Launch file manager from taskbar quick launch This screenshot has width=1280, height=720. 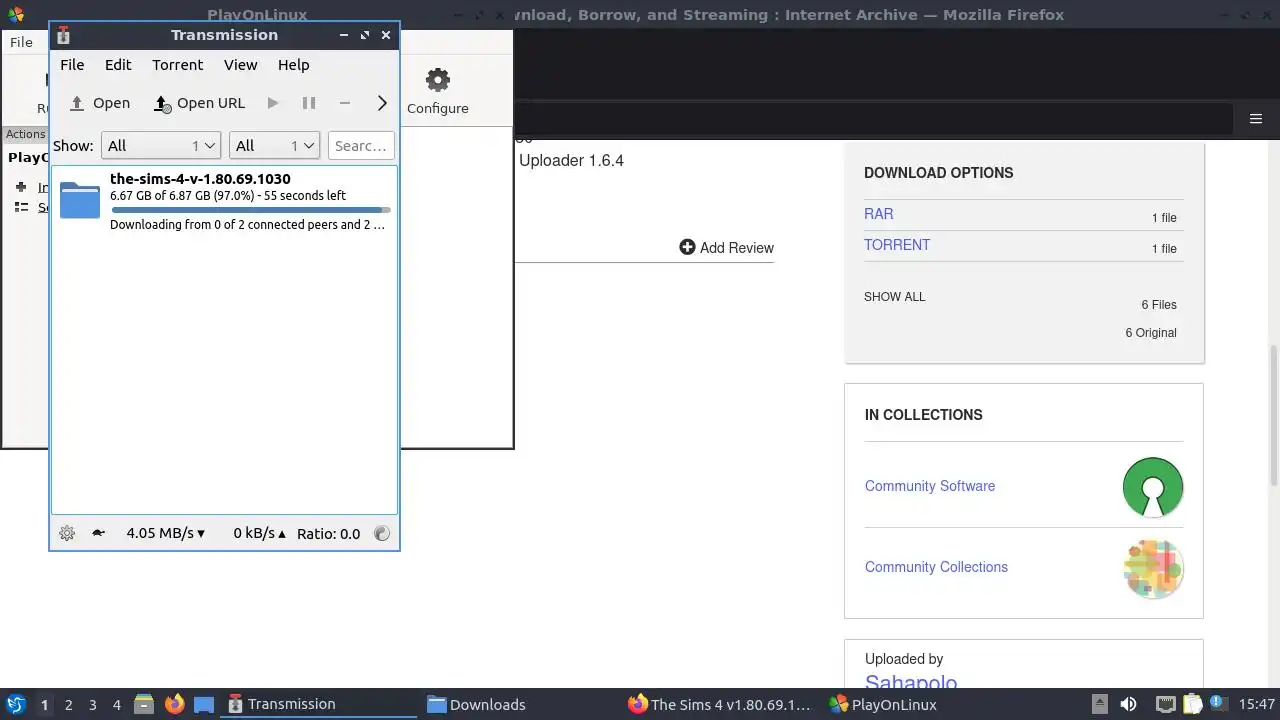click(x=144, y=705)
